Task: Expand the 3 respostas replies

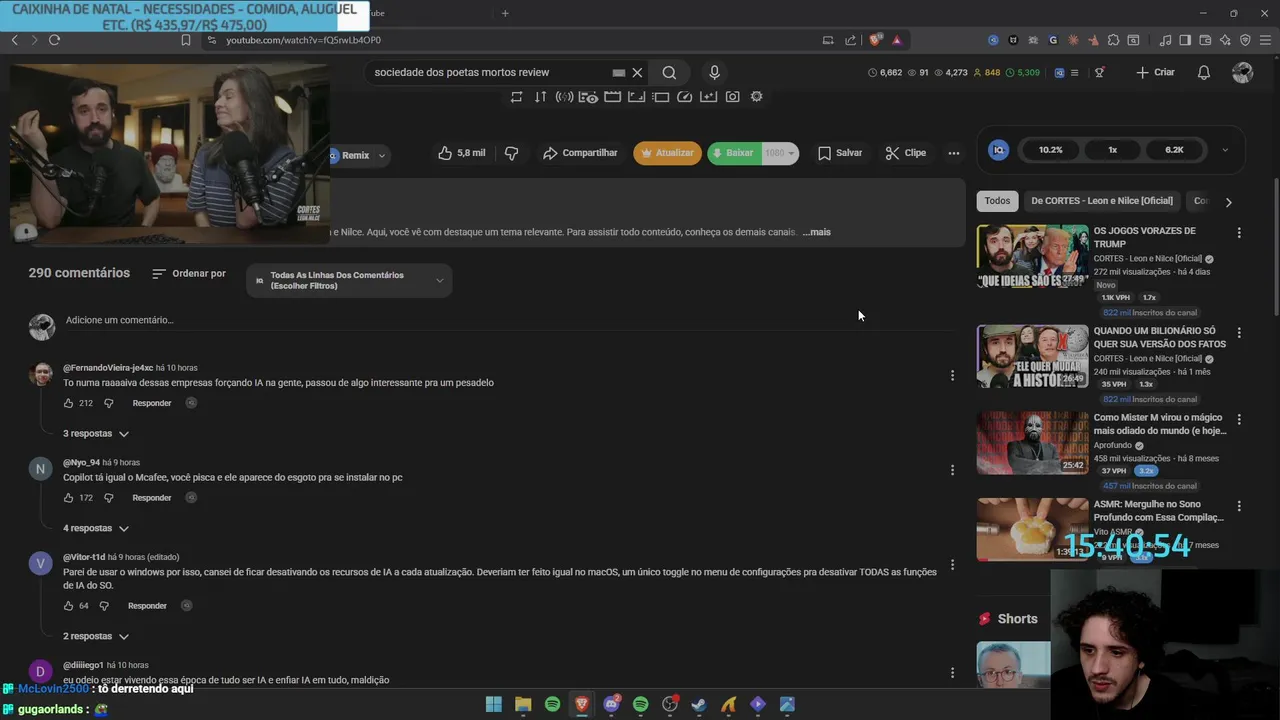Action: click(96, 434)
